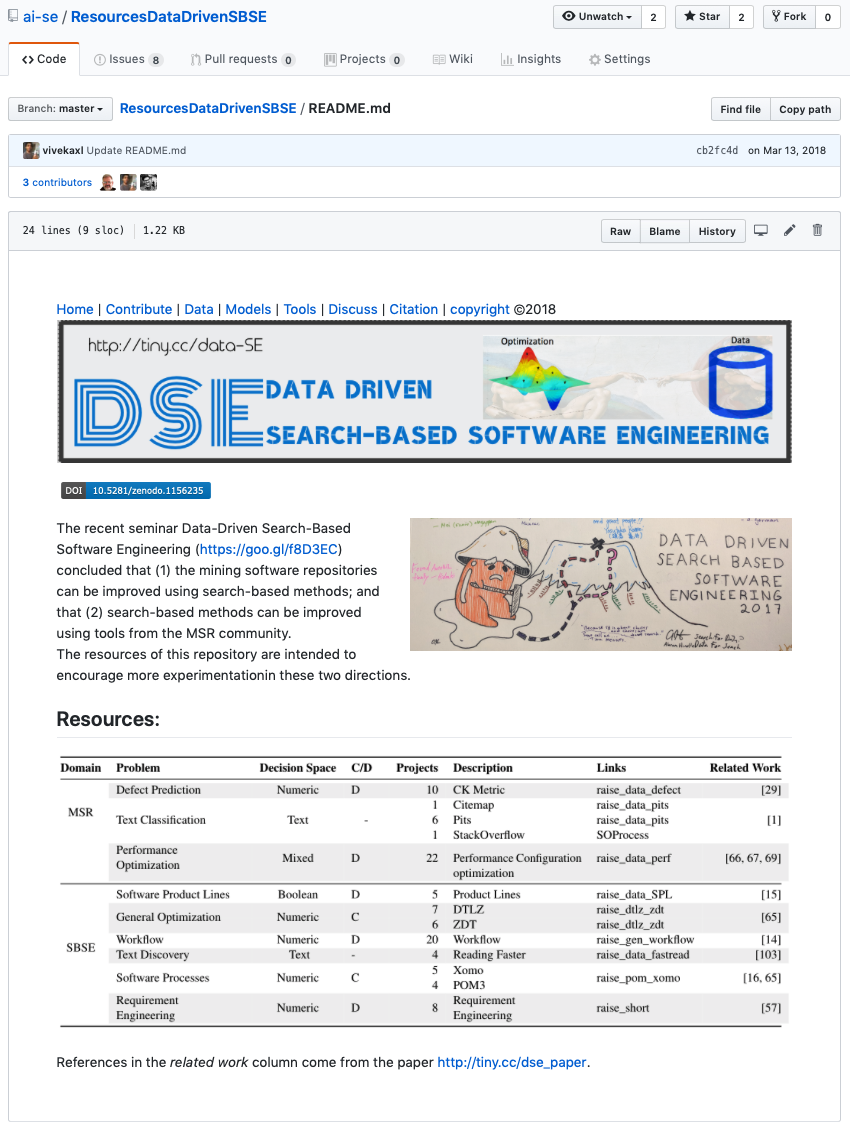Screen dimensions: 850x1132
Task: Star the repository
Action: tap(702, 17)
